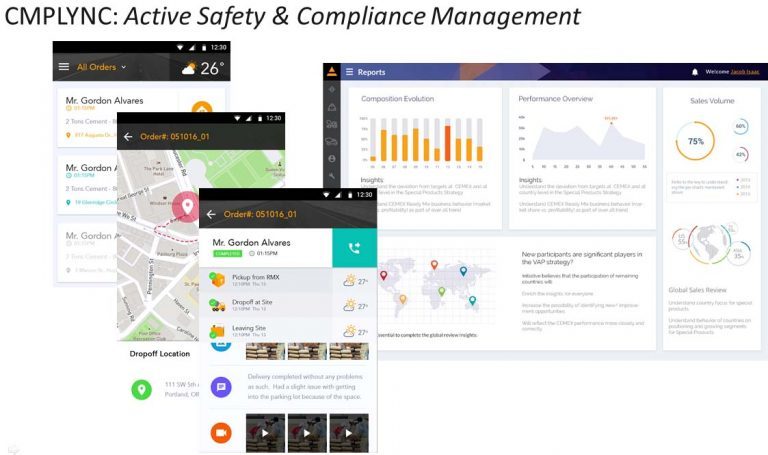Open hamburger menu in All Orders screen

click(x=64, y=67)
